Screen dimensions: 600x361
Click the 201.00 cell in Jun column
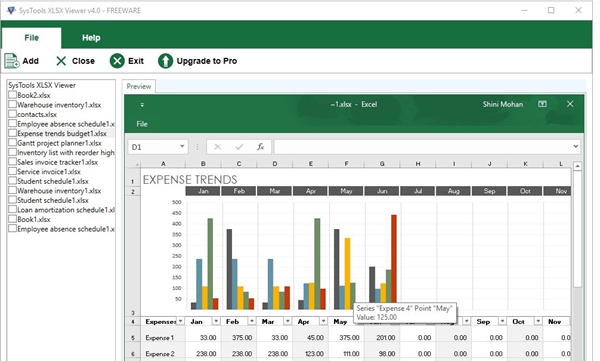[x=386, y=338]
